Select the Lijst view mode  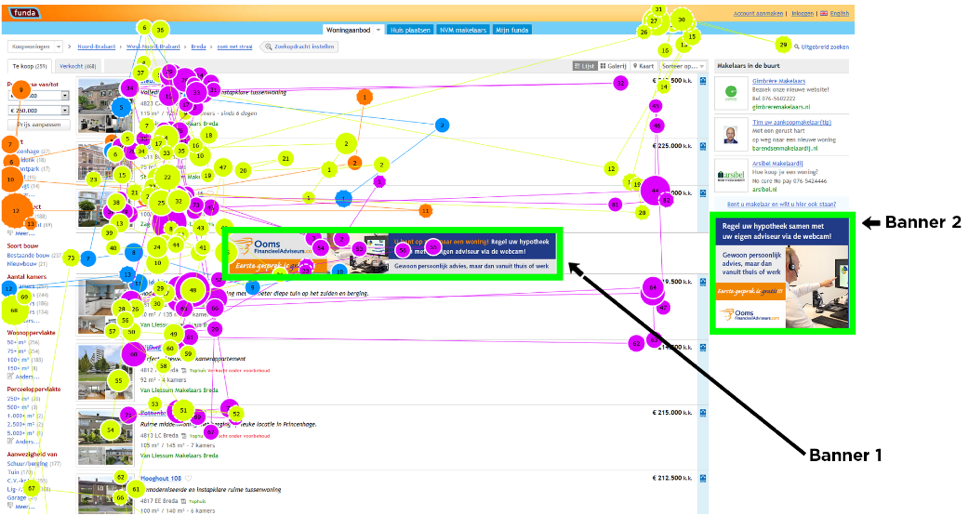pos(585,66)
